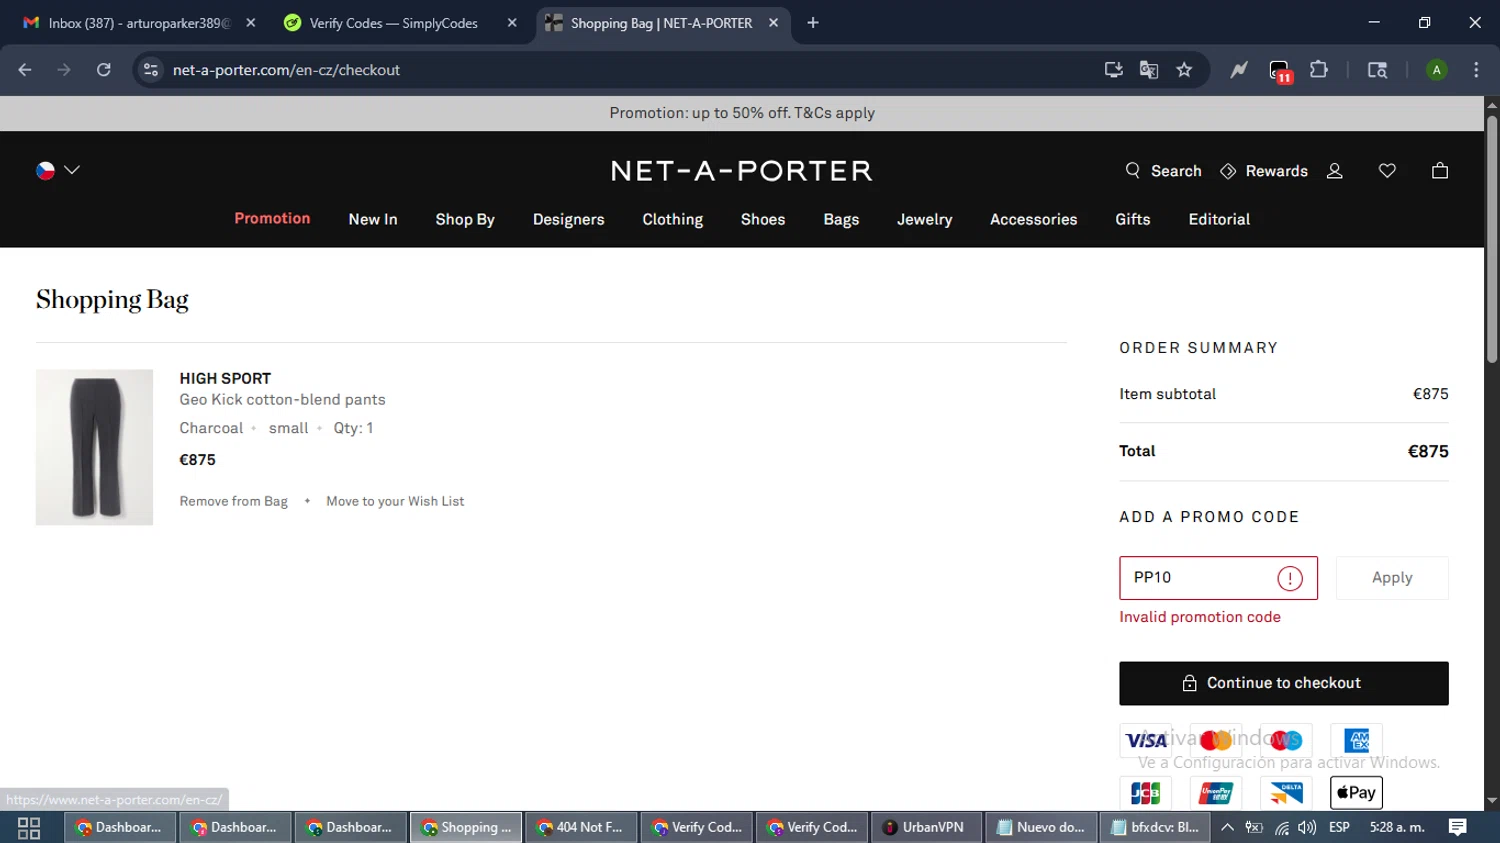Click the Apple Pay payment icon
Viewport: 1500px width, 843px height.
[1356, 793]
